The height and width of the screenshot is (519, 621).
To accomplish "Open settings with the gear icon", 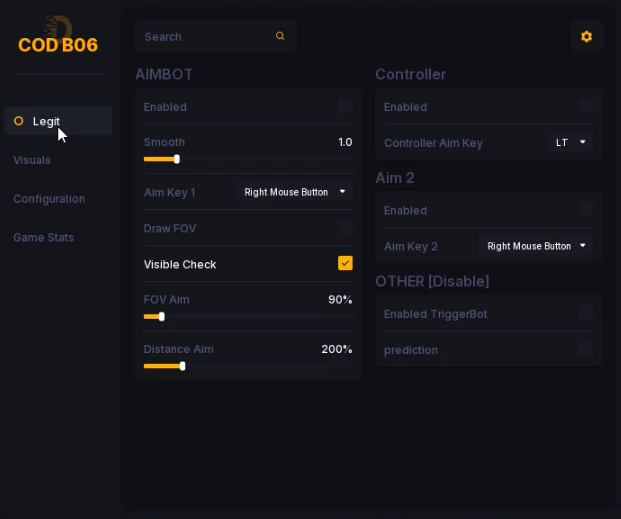I will tap(587, 36).
